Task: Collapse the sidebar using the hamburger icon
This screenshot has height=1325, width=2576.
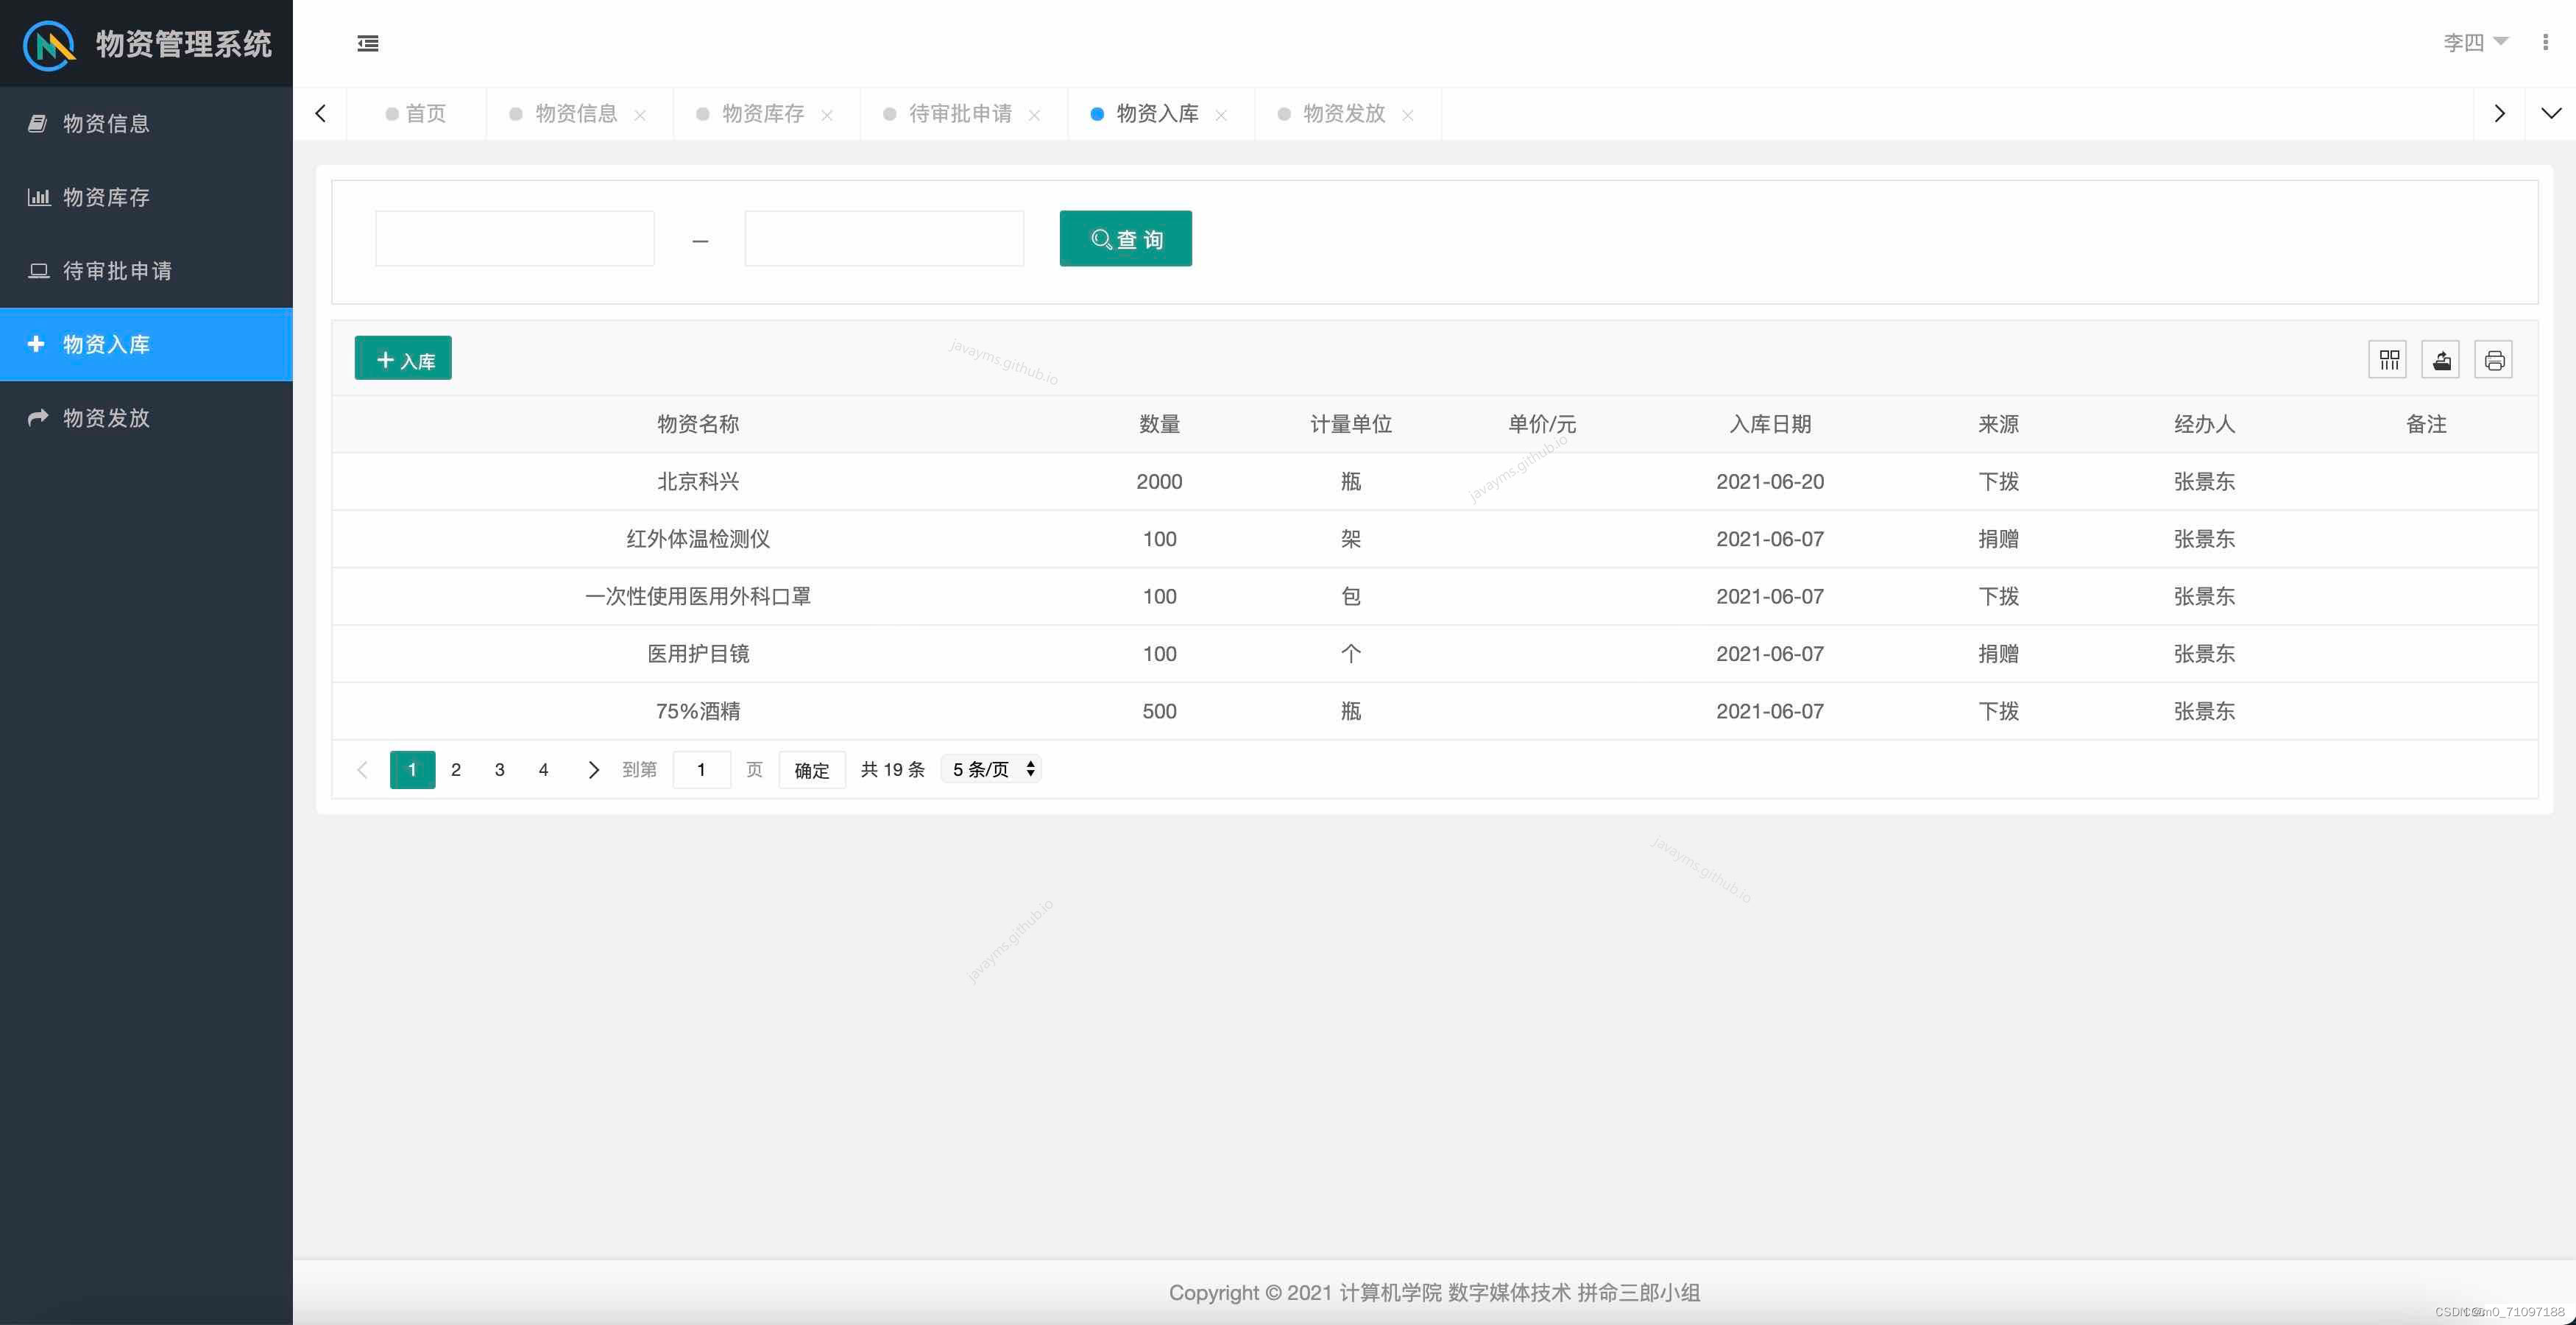Action: (367, 43)
